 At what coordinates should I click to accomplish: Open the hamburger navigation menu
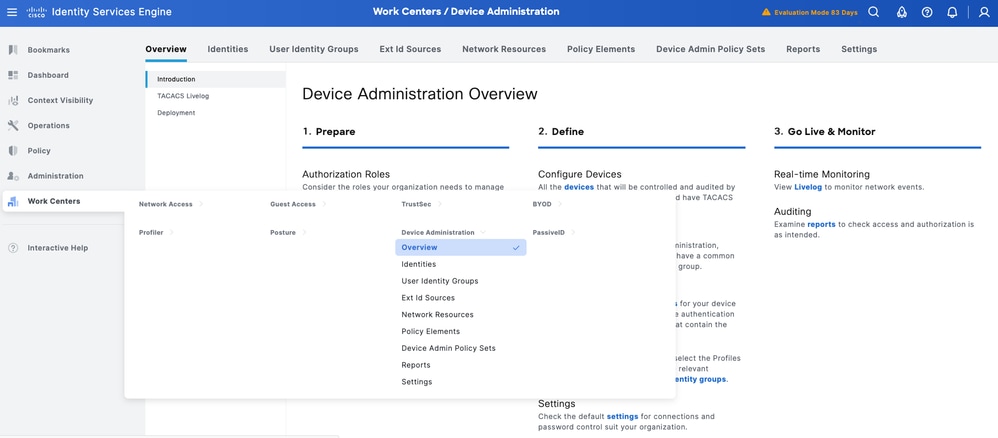[x=12, y=12]
